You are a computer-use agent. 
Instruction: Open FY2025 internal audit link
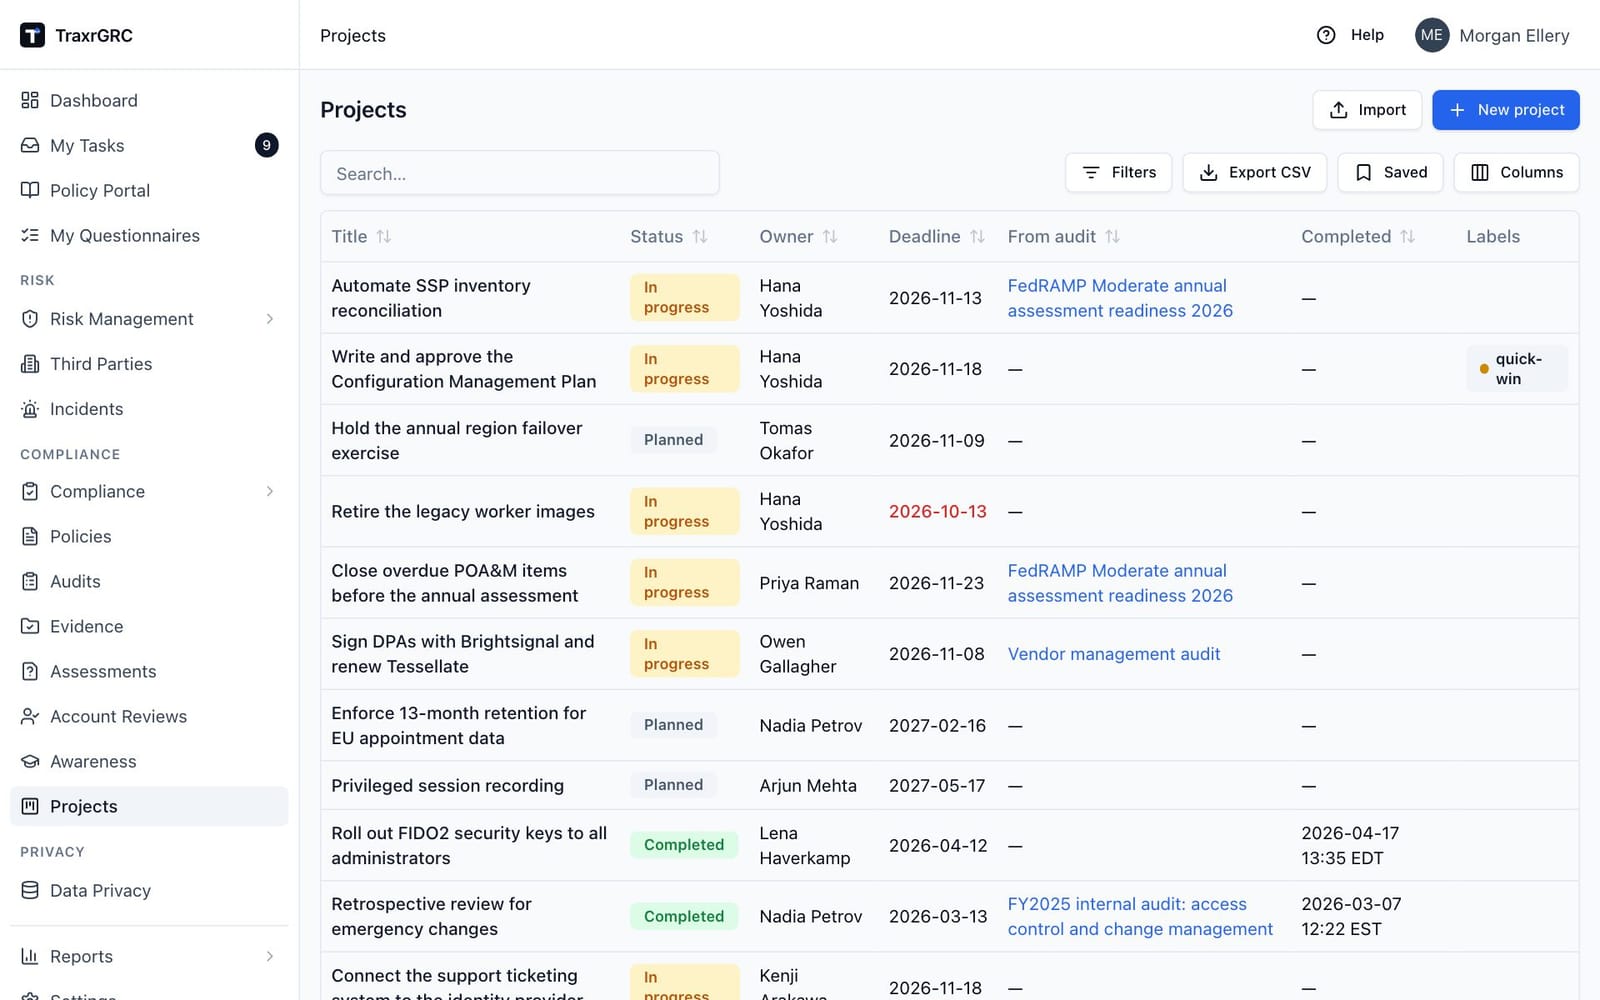point(1140,916)
